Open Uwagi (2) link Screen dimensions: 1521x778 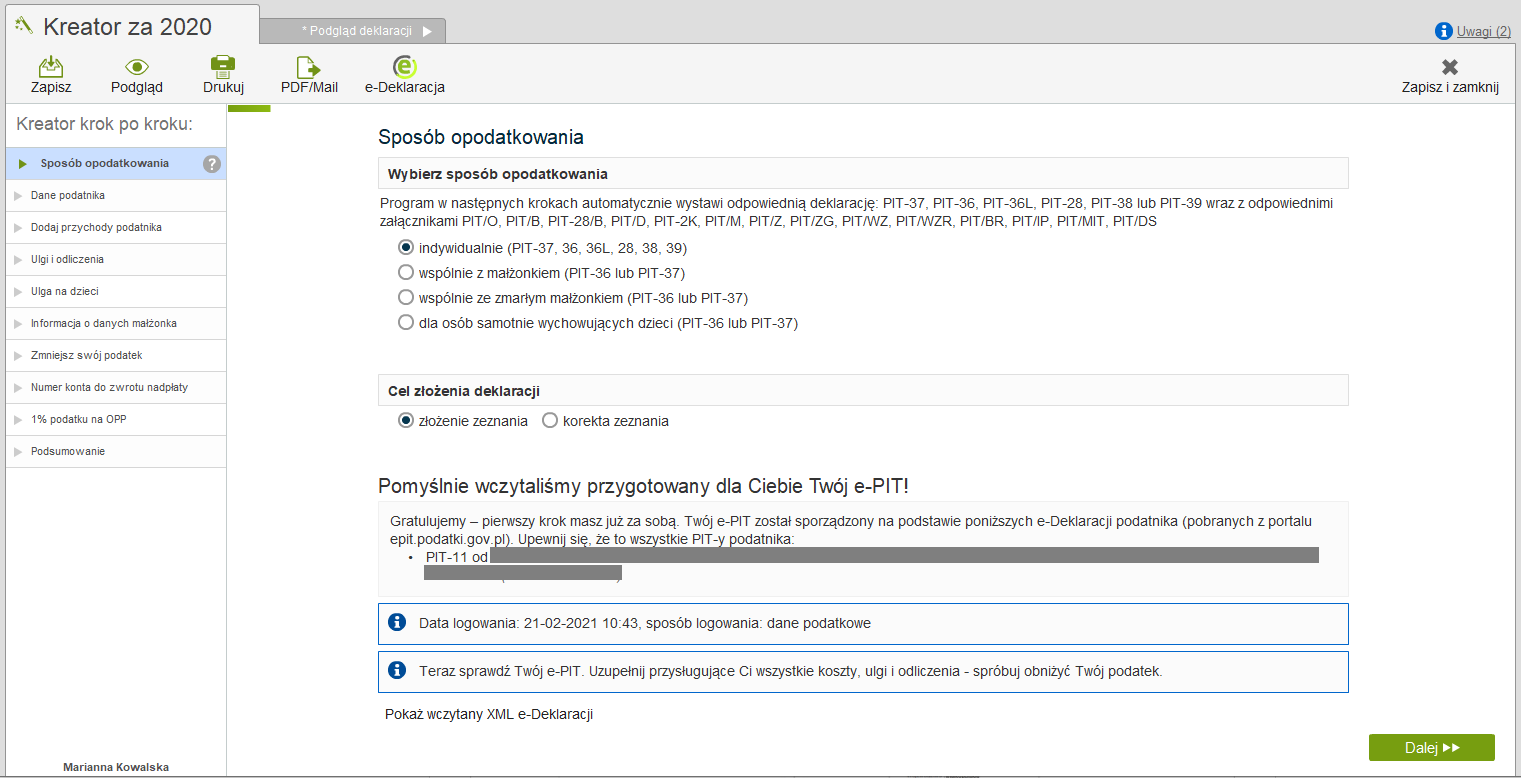(1483, 31)
